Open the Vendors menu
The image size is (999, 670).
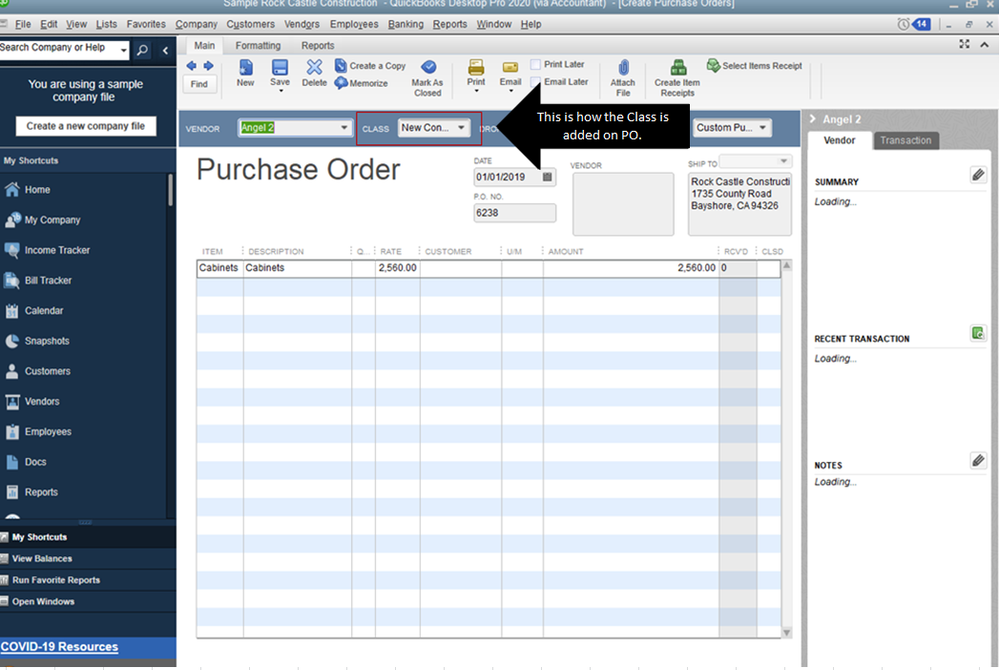[302, 24]
